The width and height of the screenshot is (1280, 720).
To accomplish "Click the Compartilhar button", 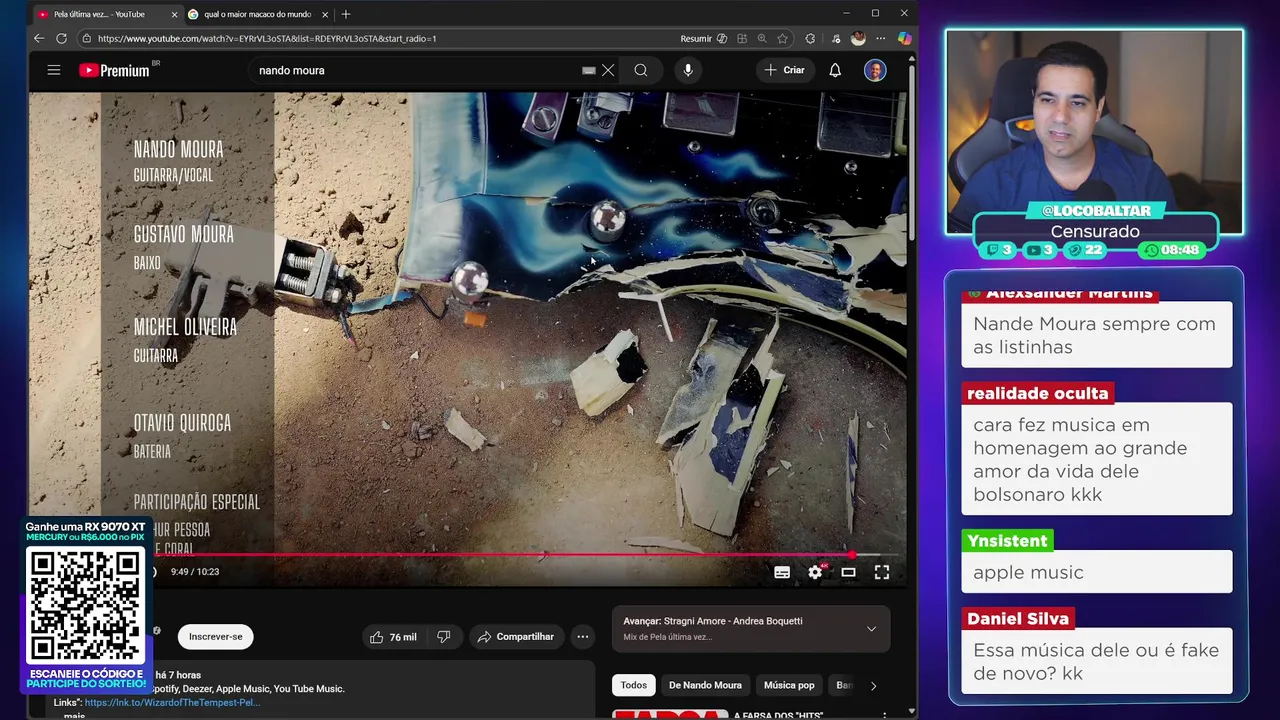I will tap(516, 637).
